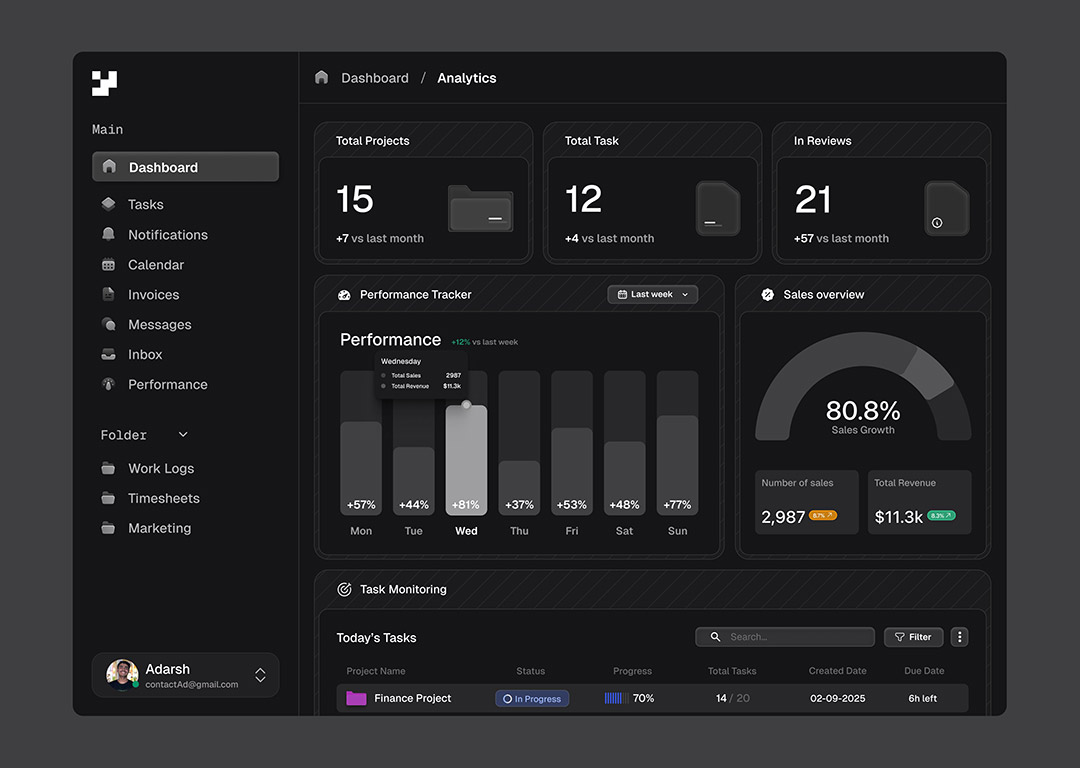Viewport: 1080px width, 768px height.
Task: Open the Last week dropdown
Action: pos(652,294)
